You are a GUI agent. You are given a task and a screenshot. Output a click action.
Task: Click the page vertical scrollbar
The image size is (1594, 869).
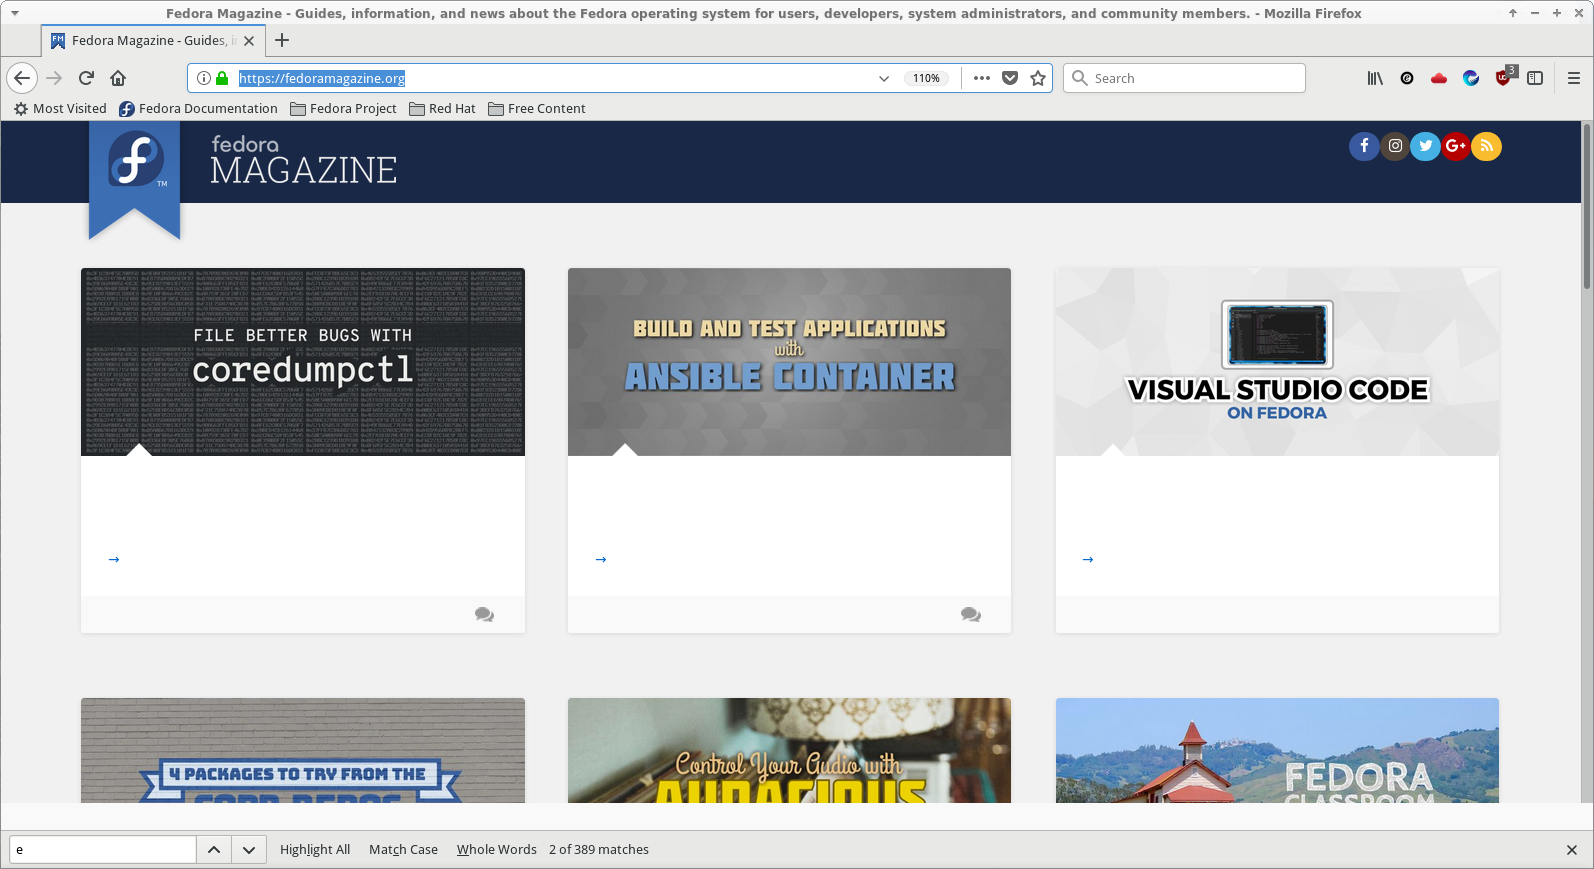[x=1586, y=206]
